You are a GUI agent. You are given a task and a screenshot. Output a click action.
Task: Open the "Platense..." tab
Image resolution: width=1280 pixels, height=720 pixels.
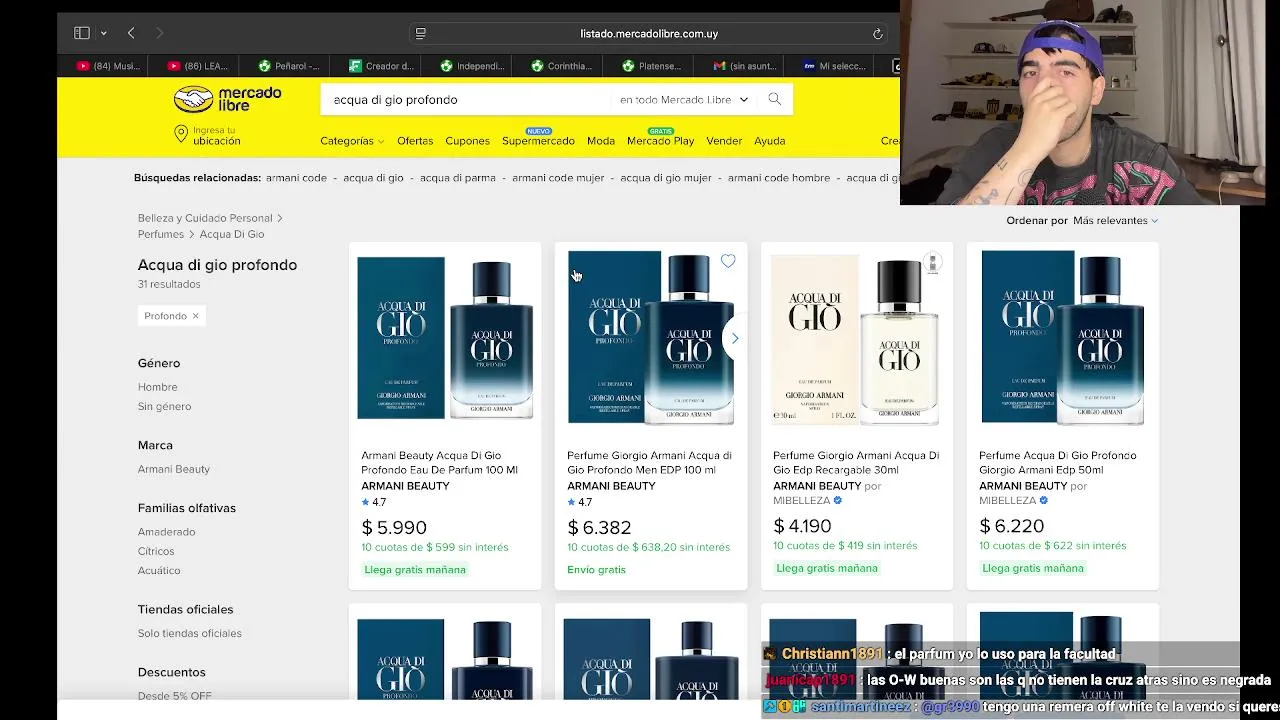651,66
